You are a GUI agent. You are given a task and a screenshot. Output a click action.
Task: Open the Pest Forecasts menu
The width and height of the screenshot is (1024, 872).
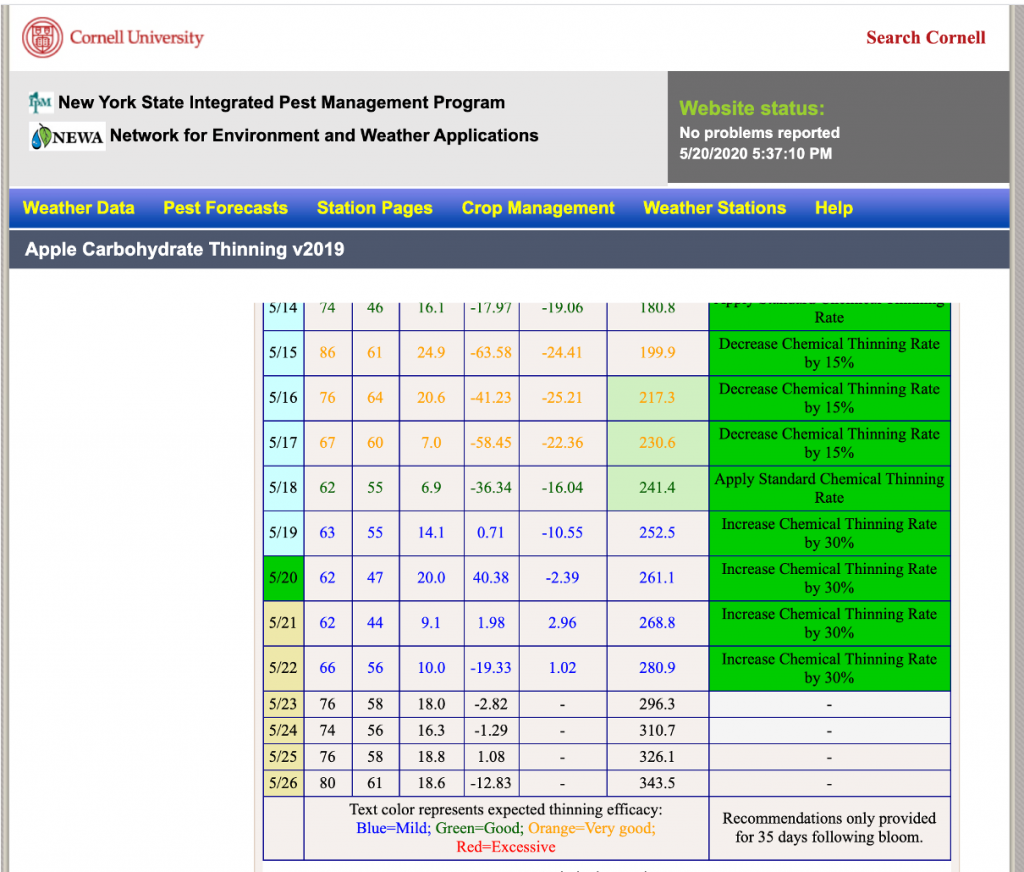coord(225,208)
